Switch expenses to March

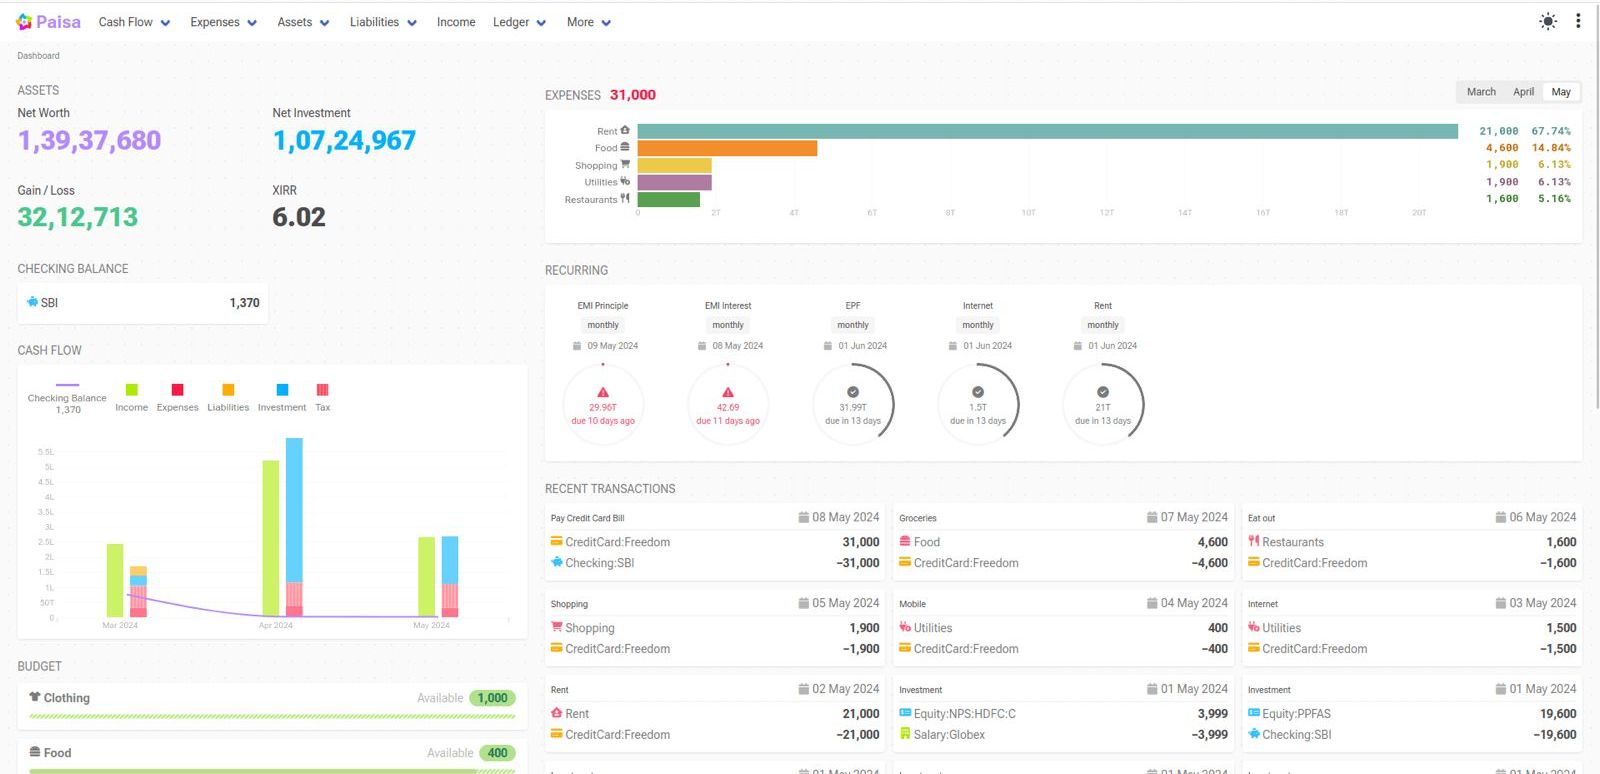pyautogui.click(x=1481, y=92)
